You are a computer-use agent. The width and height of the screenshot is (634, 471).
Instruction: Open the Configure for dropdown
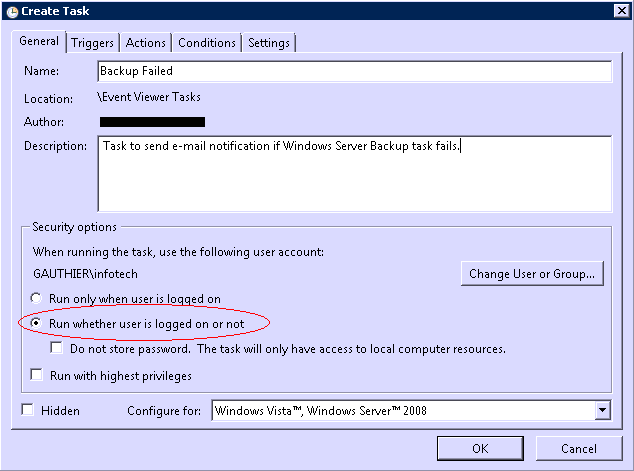[x=411, y=411]
